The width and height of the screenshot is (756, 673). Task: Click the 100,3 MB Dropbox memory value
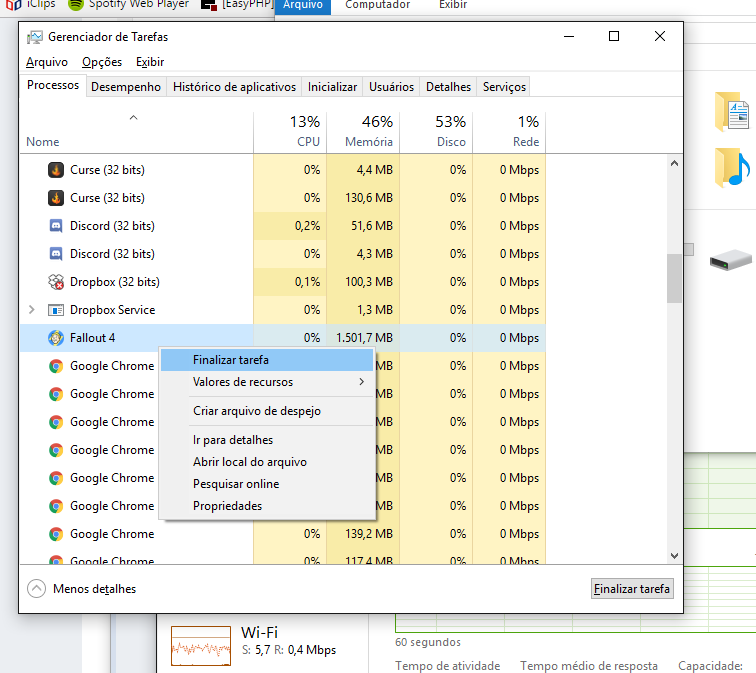coord(369,282)
